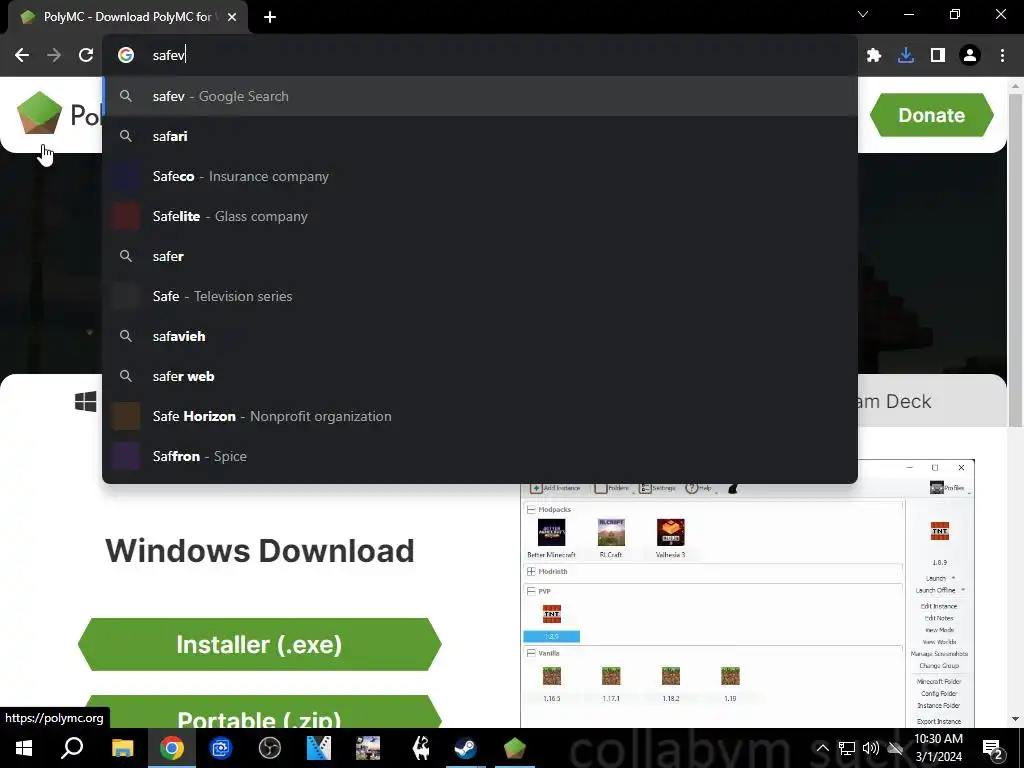
Task: Choose 'Safeco - Insurance company' suggestion
Action: (x=480, y=176)
